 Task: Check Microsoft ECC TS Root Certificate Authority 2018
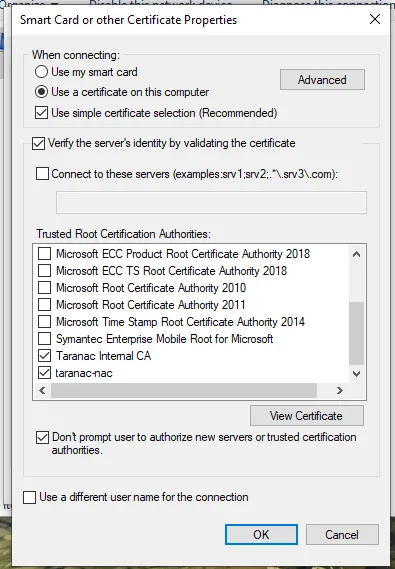tap(44, 271)
